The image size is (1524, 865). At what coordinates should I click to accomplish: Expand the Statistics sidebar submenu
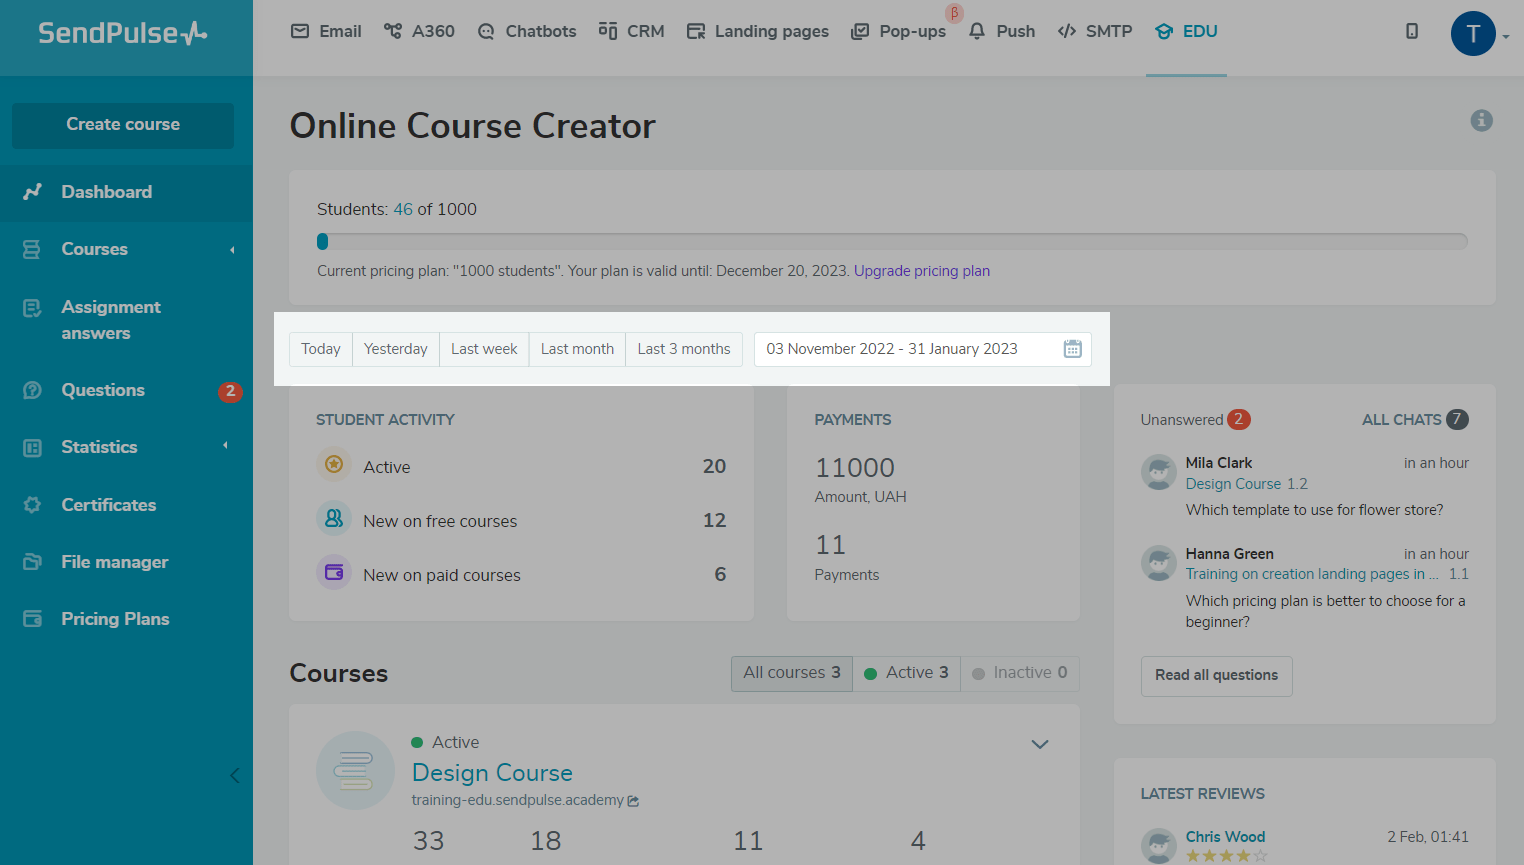[226, 446]
